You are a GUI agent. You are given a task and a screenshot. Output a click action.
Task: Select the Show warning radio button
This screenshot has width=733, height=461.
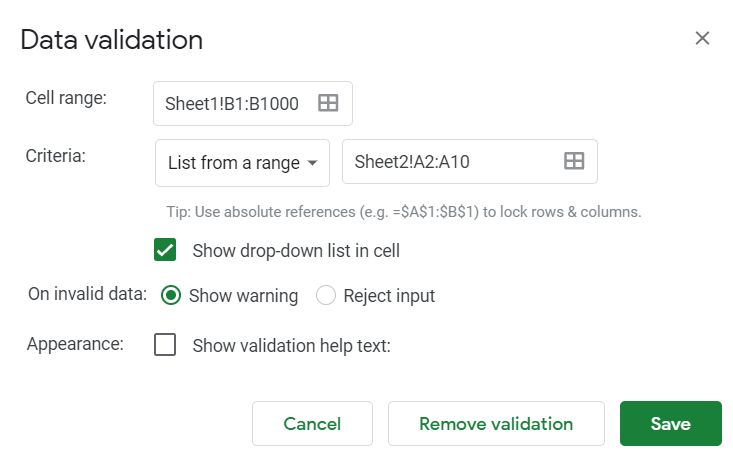[x=171, y=295]
